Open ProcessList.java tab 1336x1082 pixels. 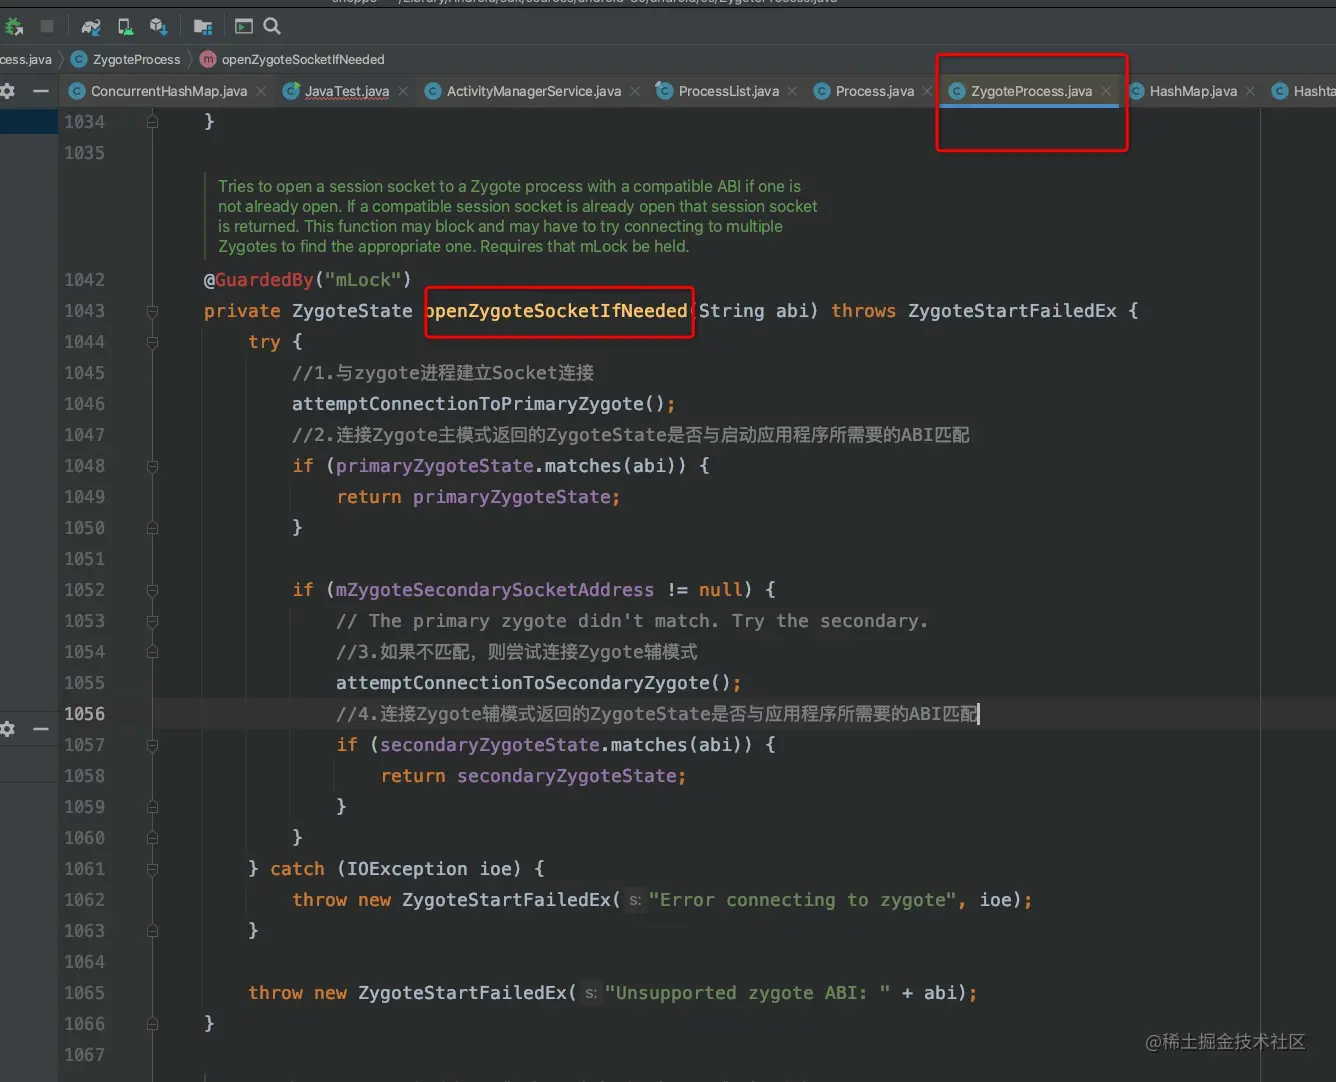[x=728, y=91]
